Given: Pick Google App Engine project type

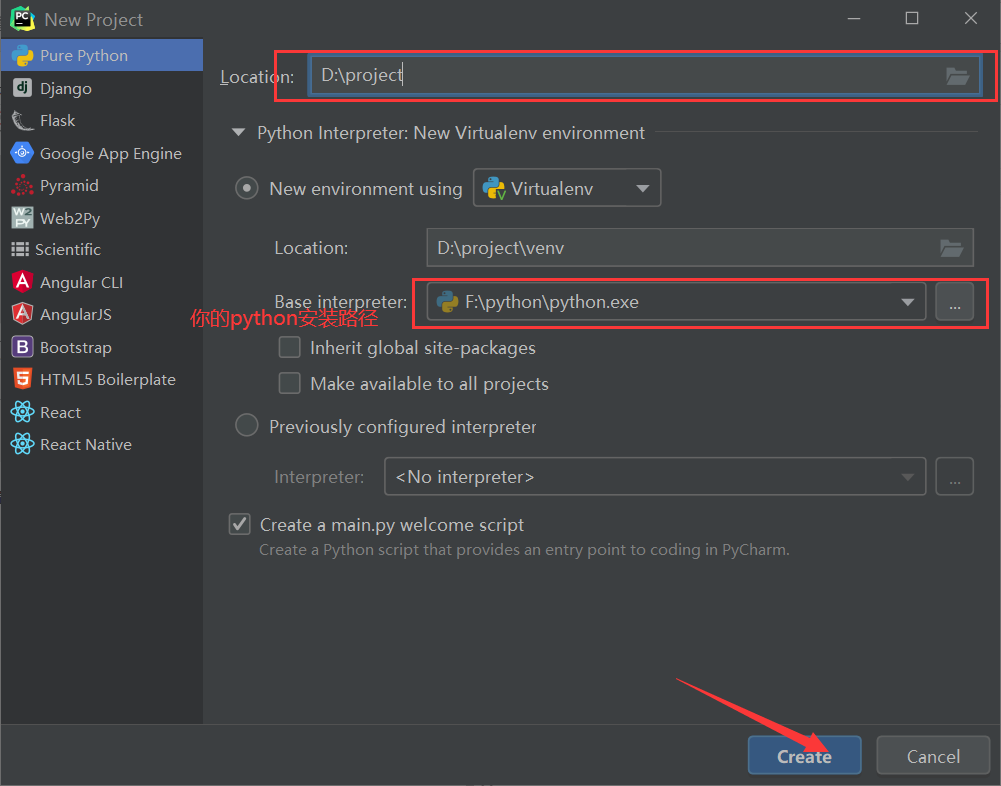Looking at the screenshot, I should [102, 153].
